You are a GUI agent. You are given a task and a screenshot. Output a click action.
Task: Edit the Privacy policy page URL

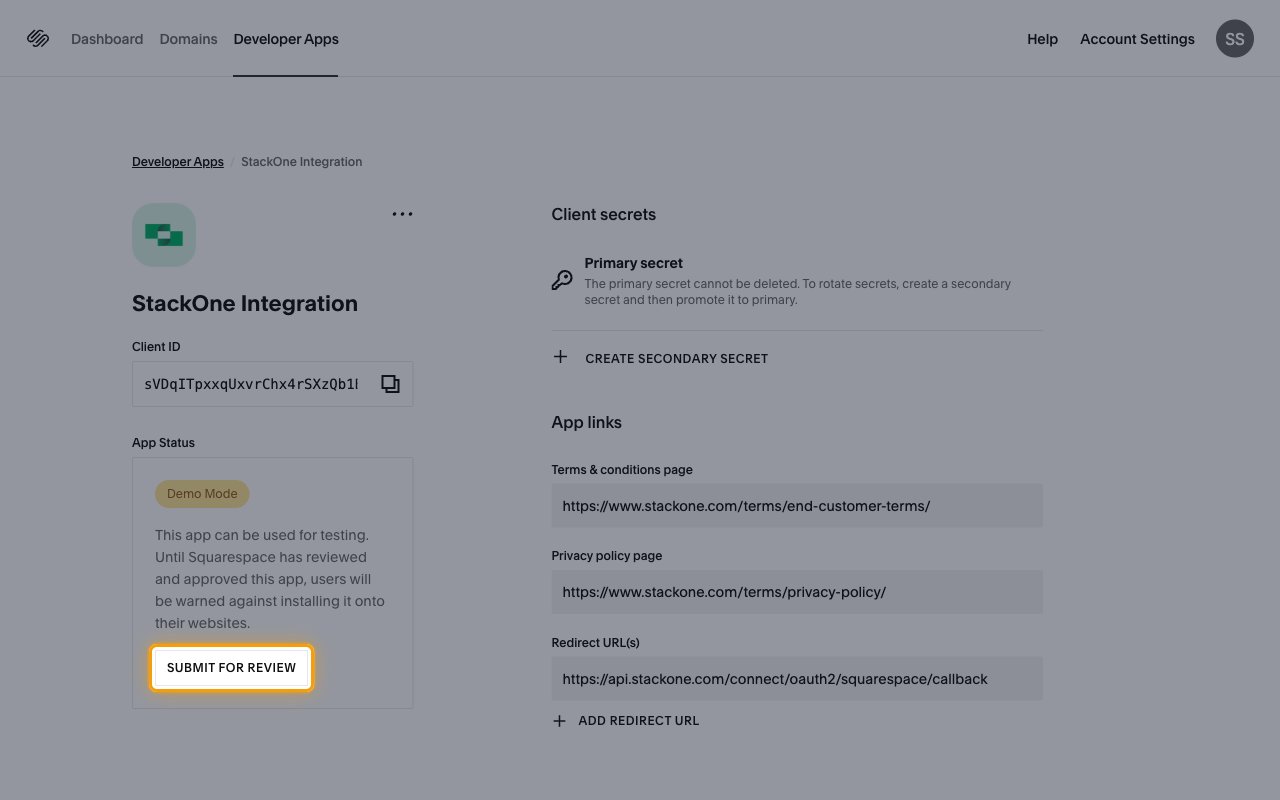point(797,592)
